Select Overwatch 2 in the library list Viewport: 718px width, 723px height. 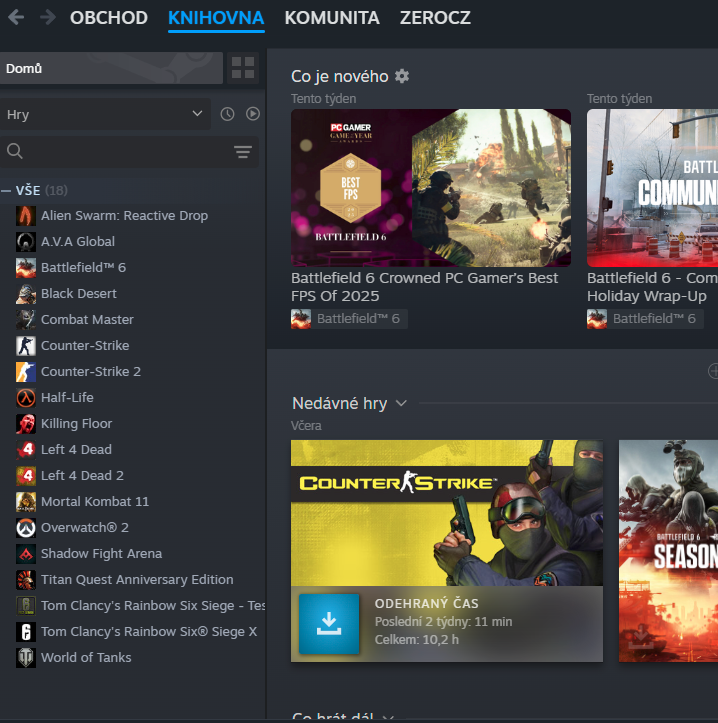point(84,527)
